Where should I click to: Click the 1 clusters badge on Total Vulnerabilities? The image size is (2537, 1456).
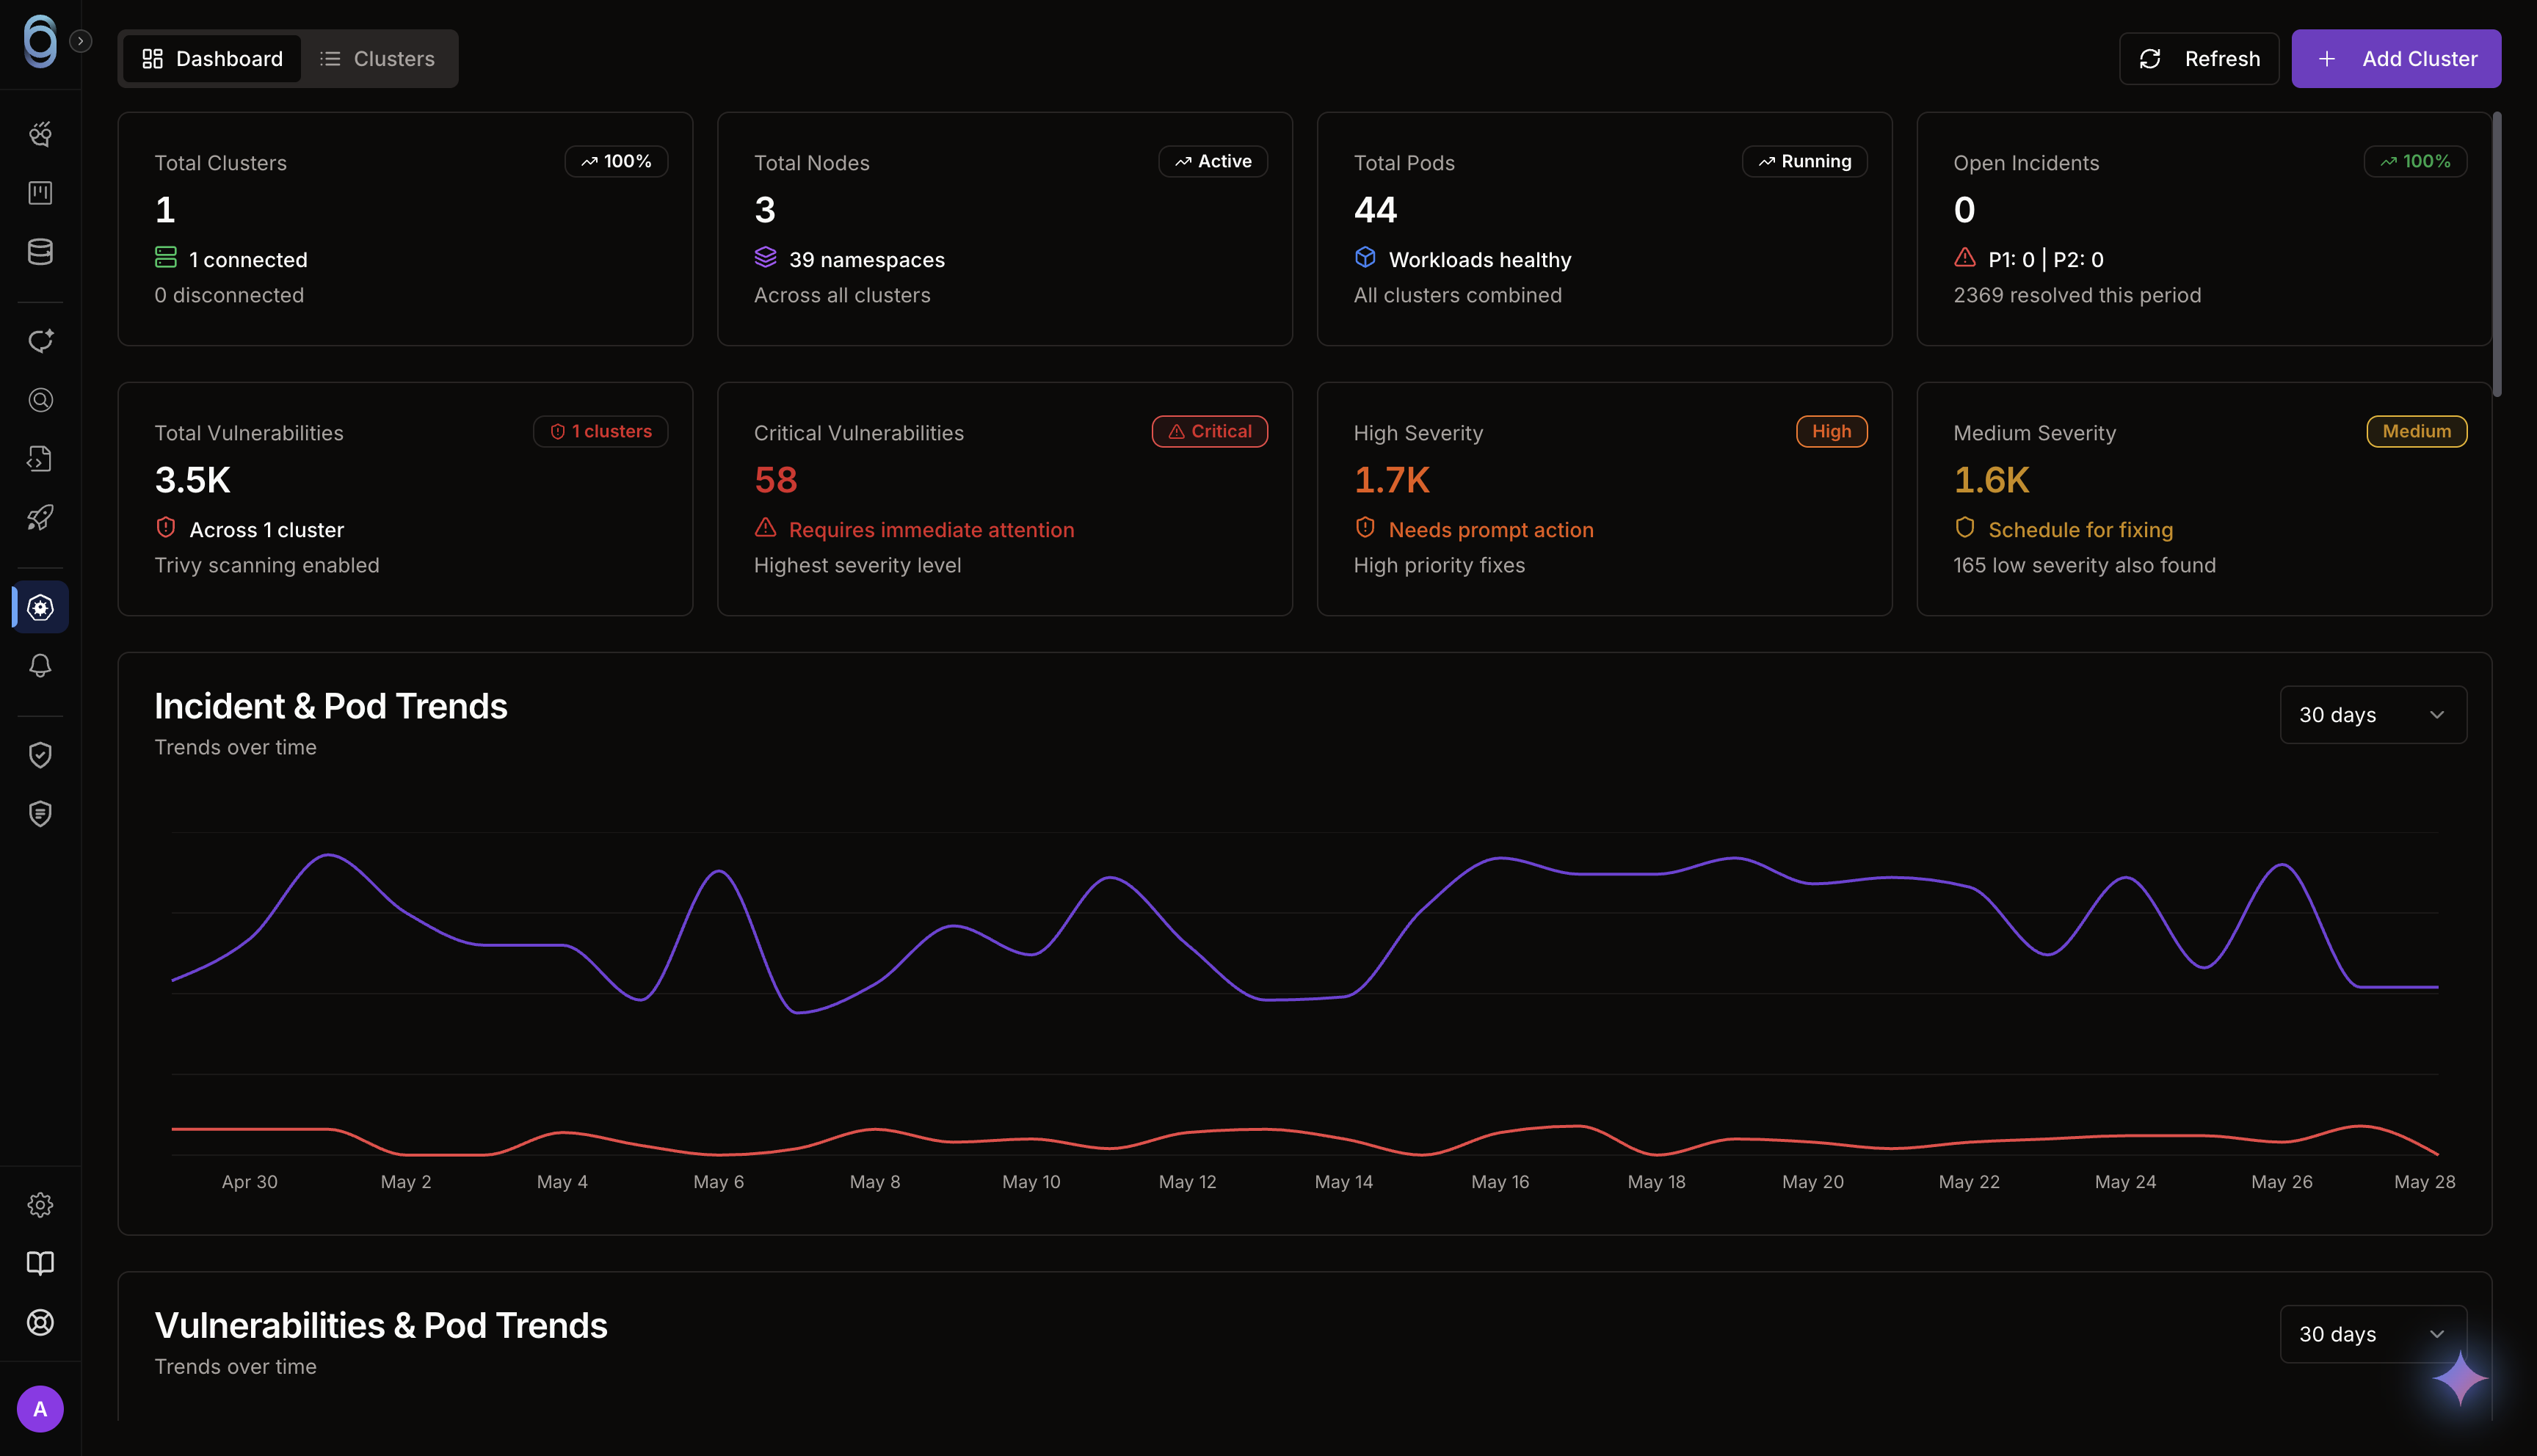601,431
